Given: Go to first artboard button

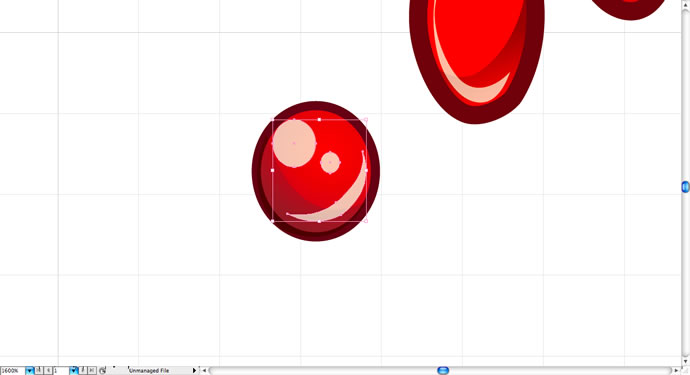Looking at the screenshot, I should [x=39, y=371].
